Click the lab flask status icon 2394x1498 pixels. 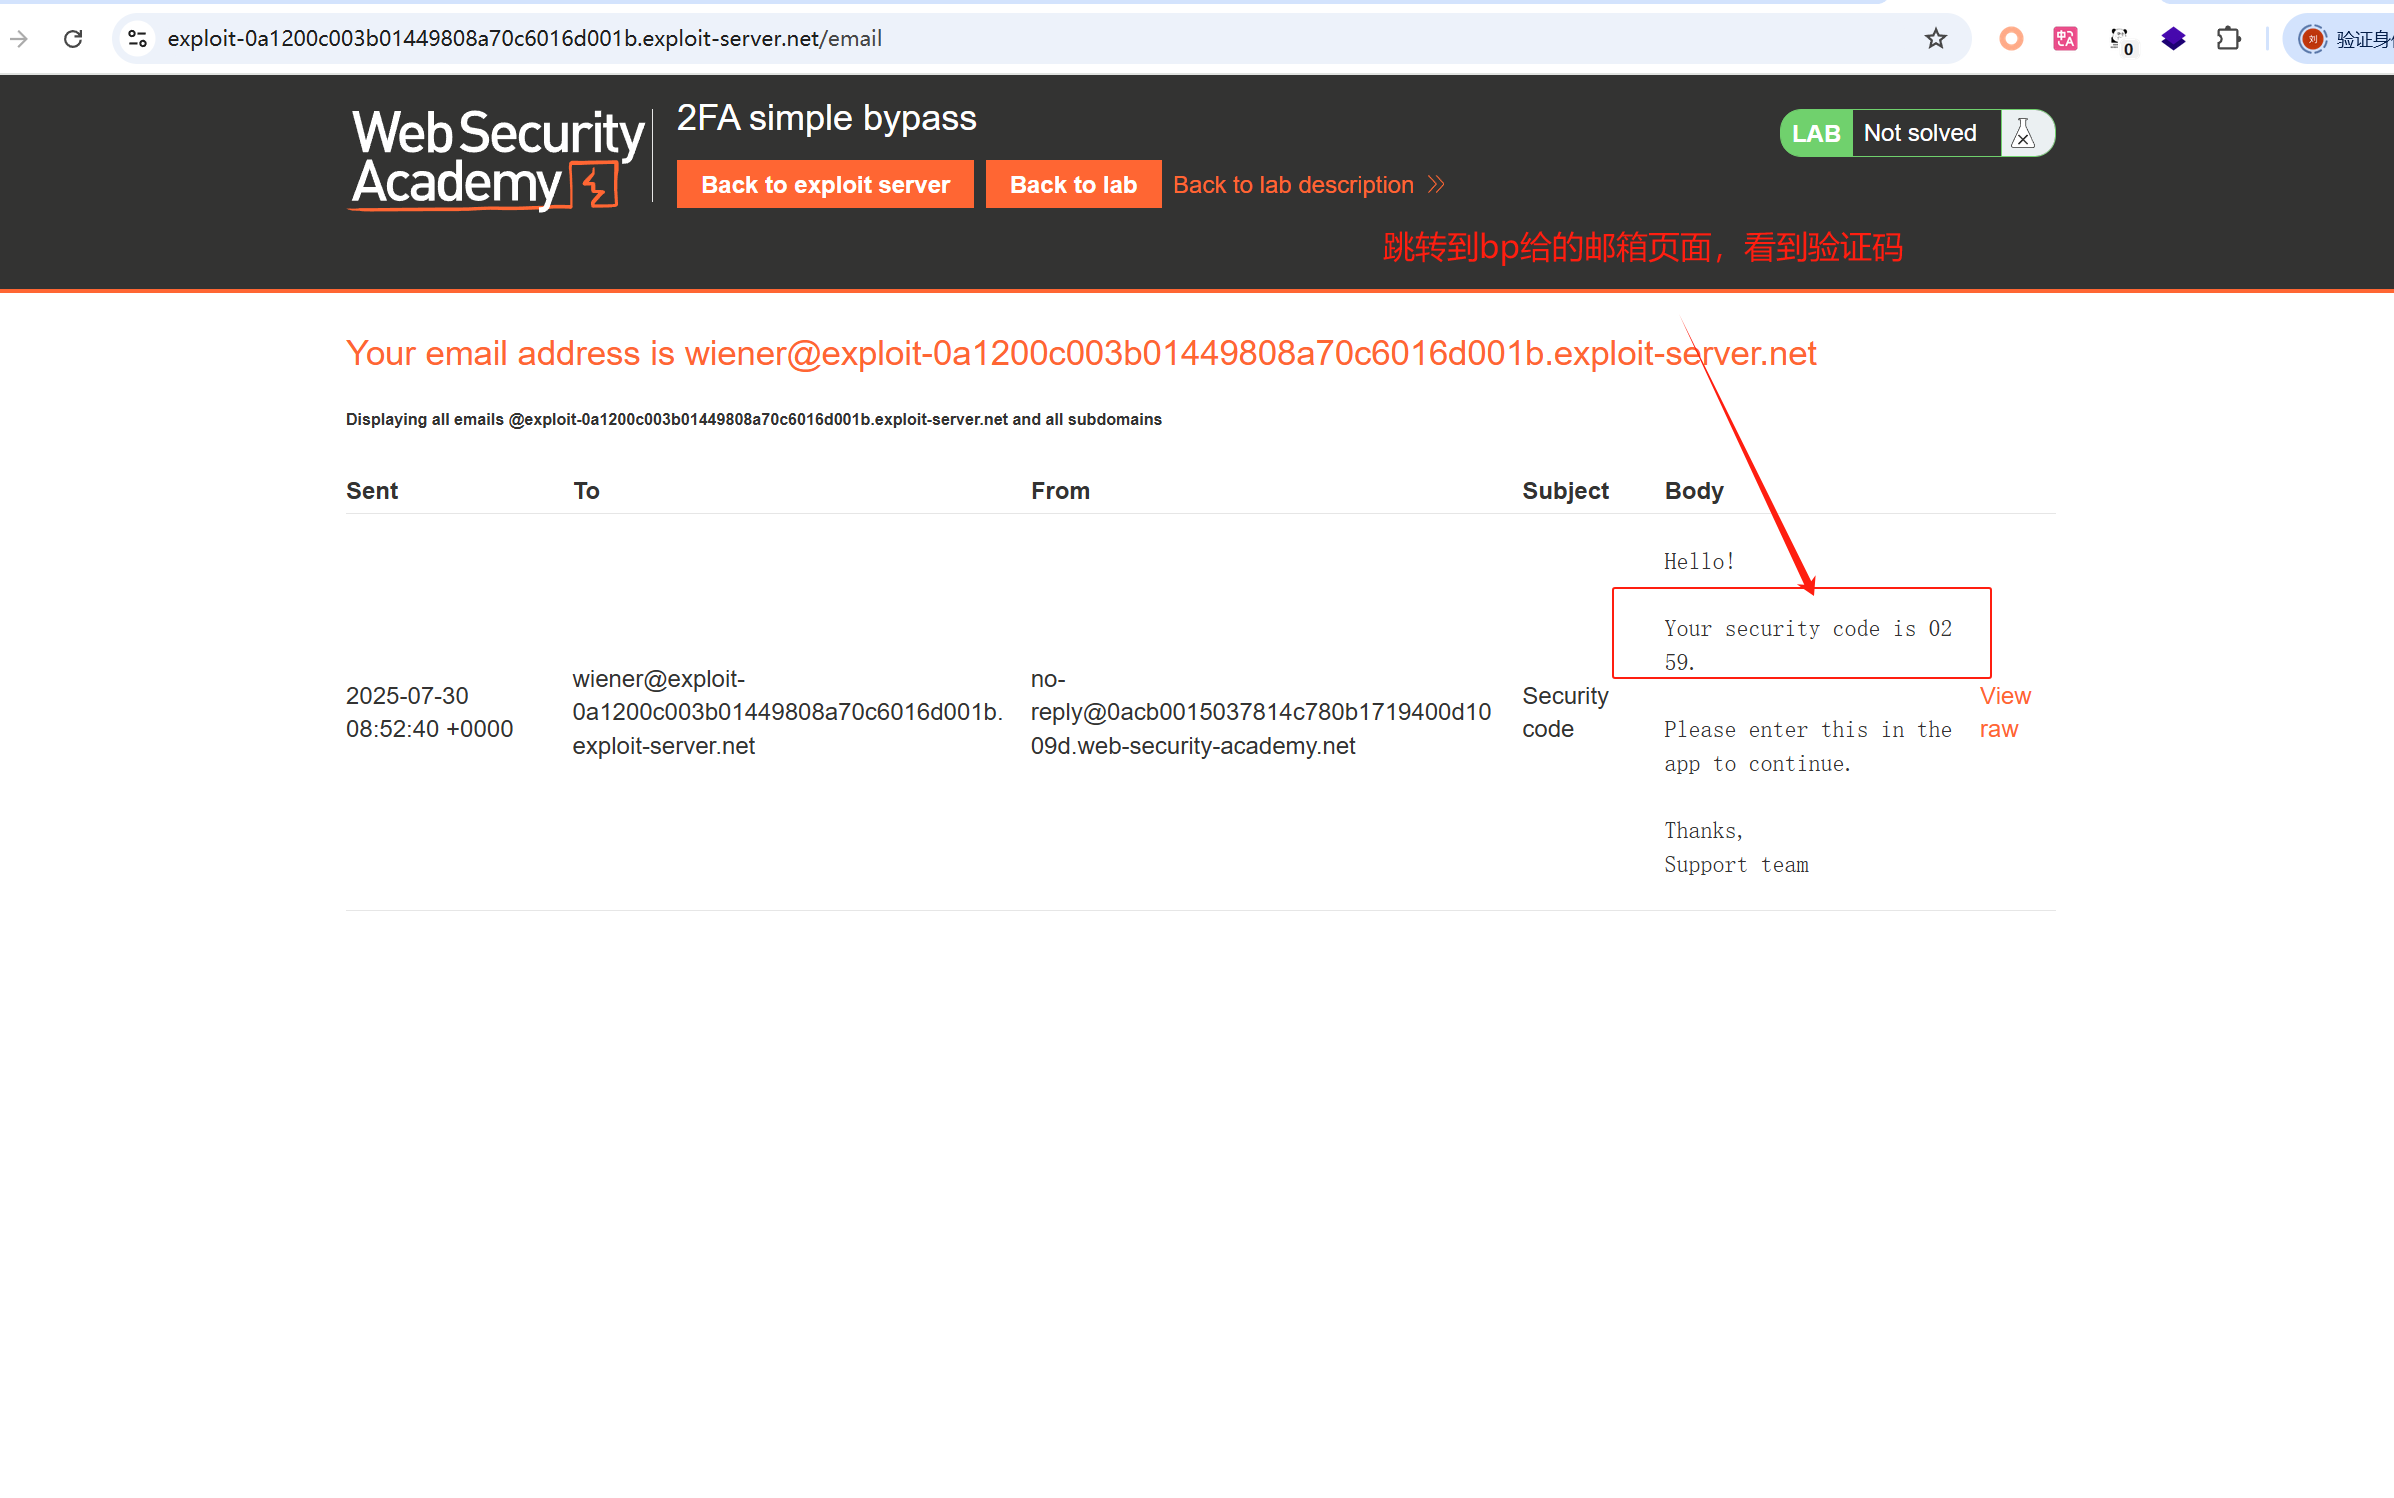click(x=2023, y=133)
